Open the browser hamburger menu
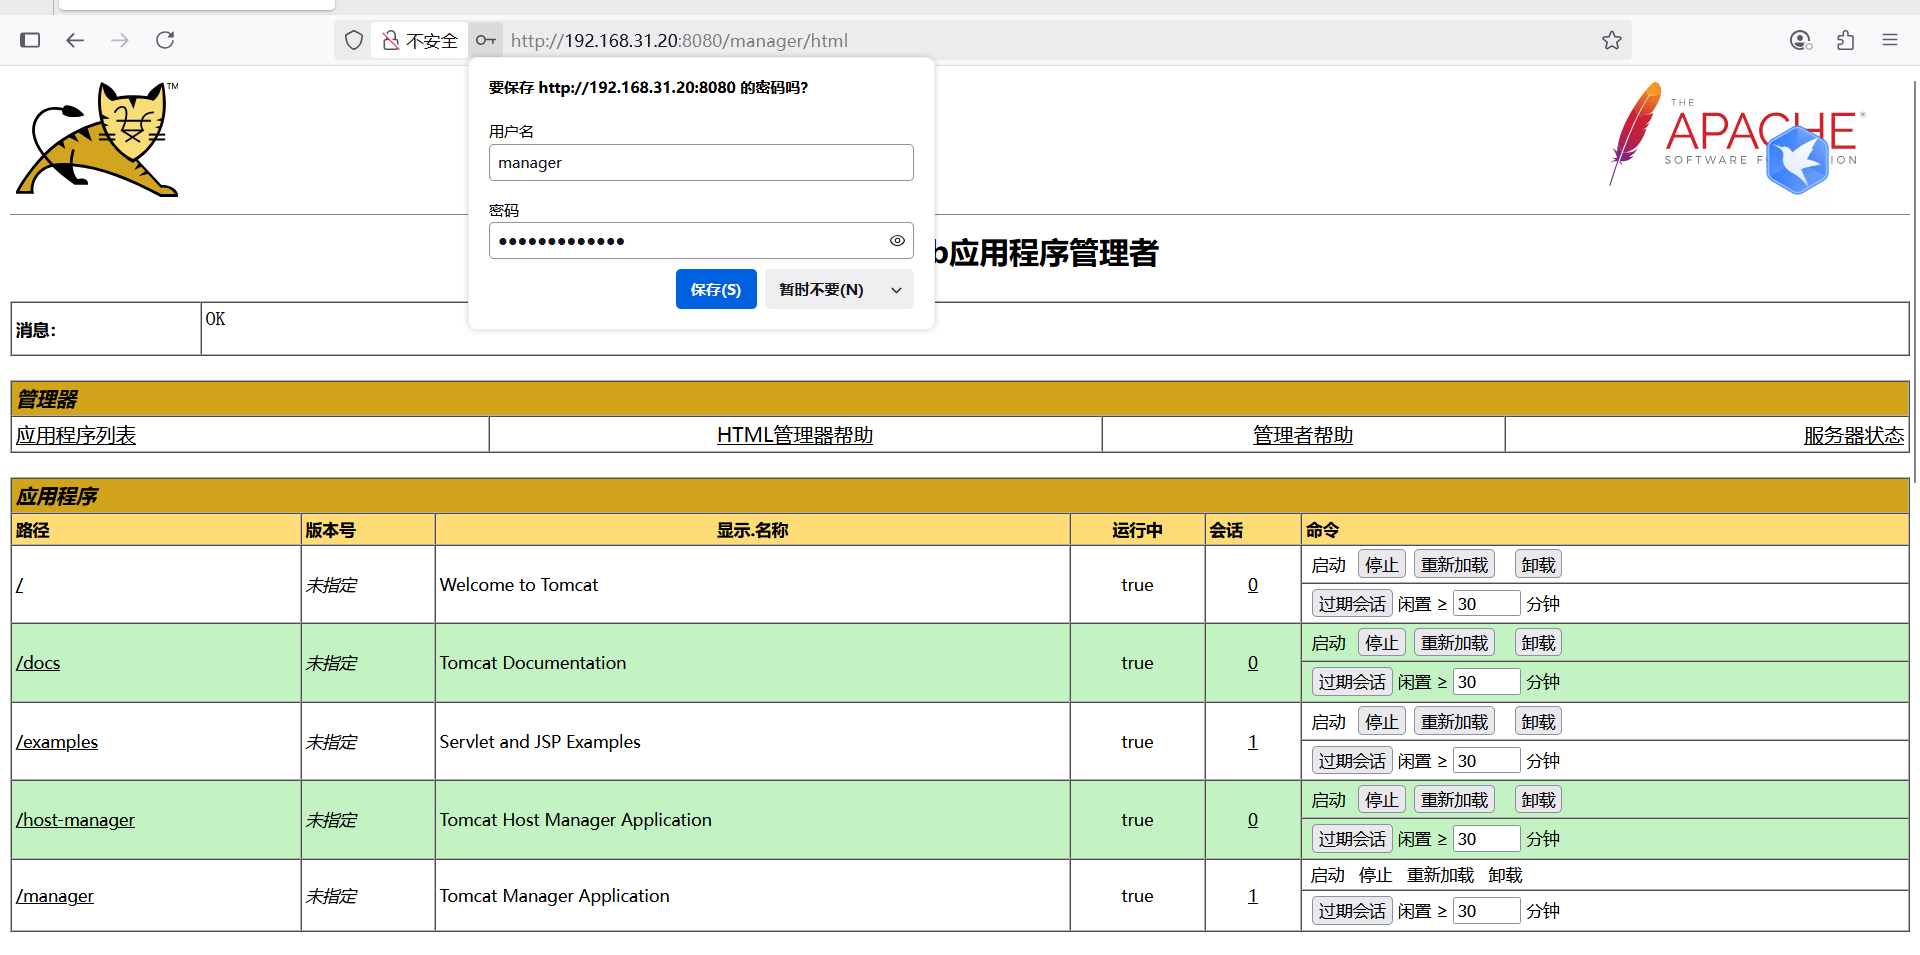 [x=1890, y=40]
